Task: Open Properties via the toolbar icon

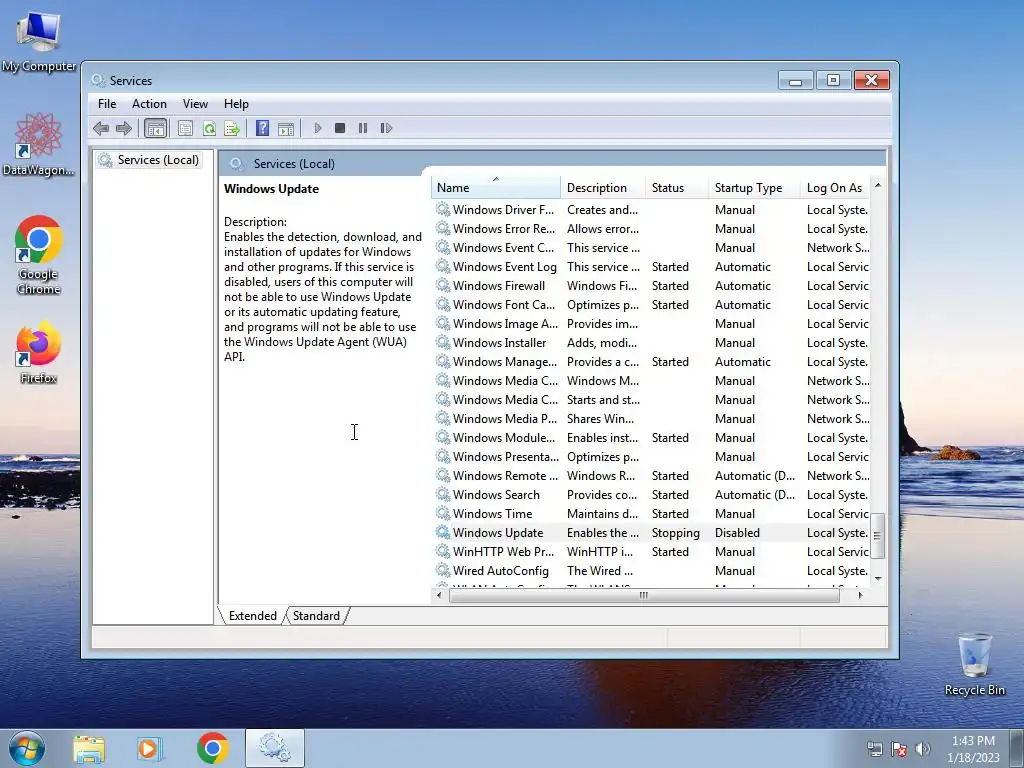Action: click(x=185, y=128)
